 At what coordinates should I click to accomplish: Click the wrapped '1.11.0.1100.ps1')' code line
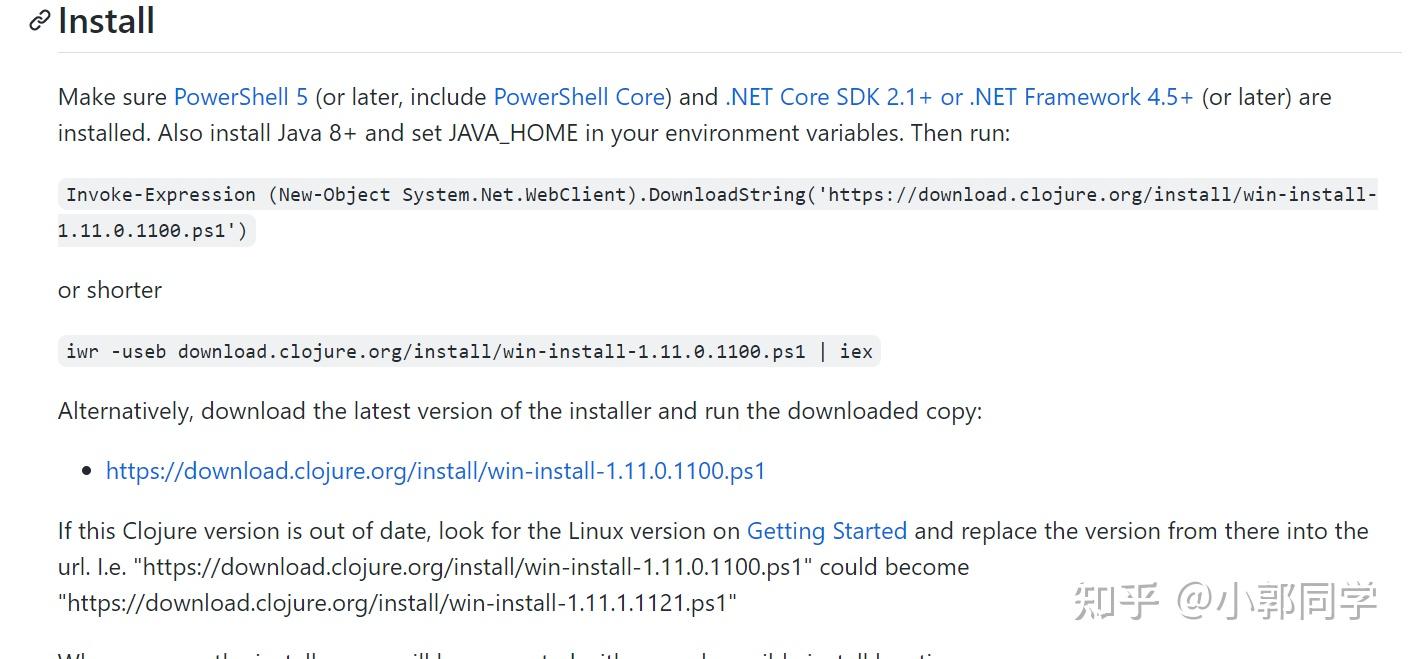pos(157,230)
